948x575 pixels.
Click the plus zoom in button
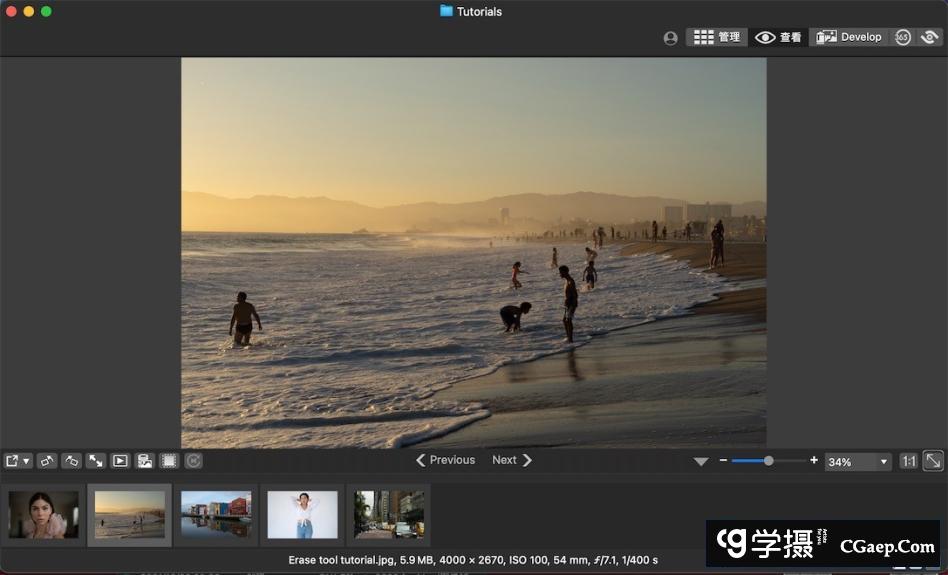(814, 460)
